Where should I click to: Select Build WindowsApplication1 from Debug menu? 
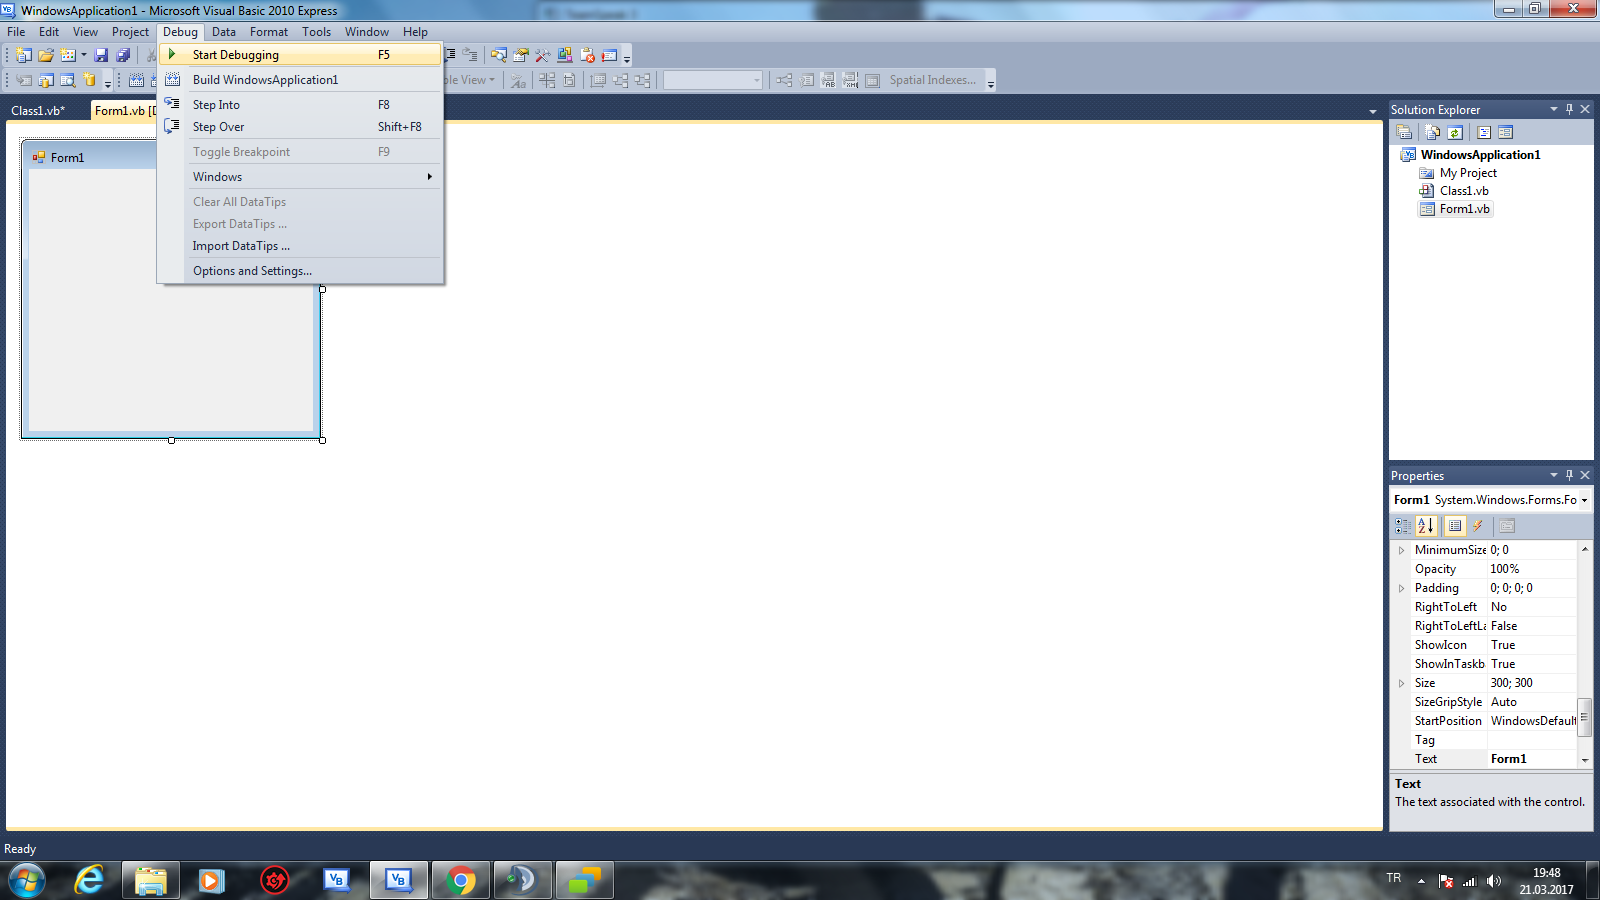[x=300, y=79]
